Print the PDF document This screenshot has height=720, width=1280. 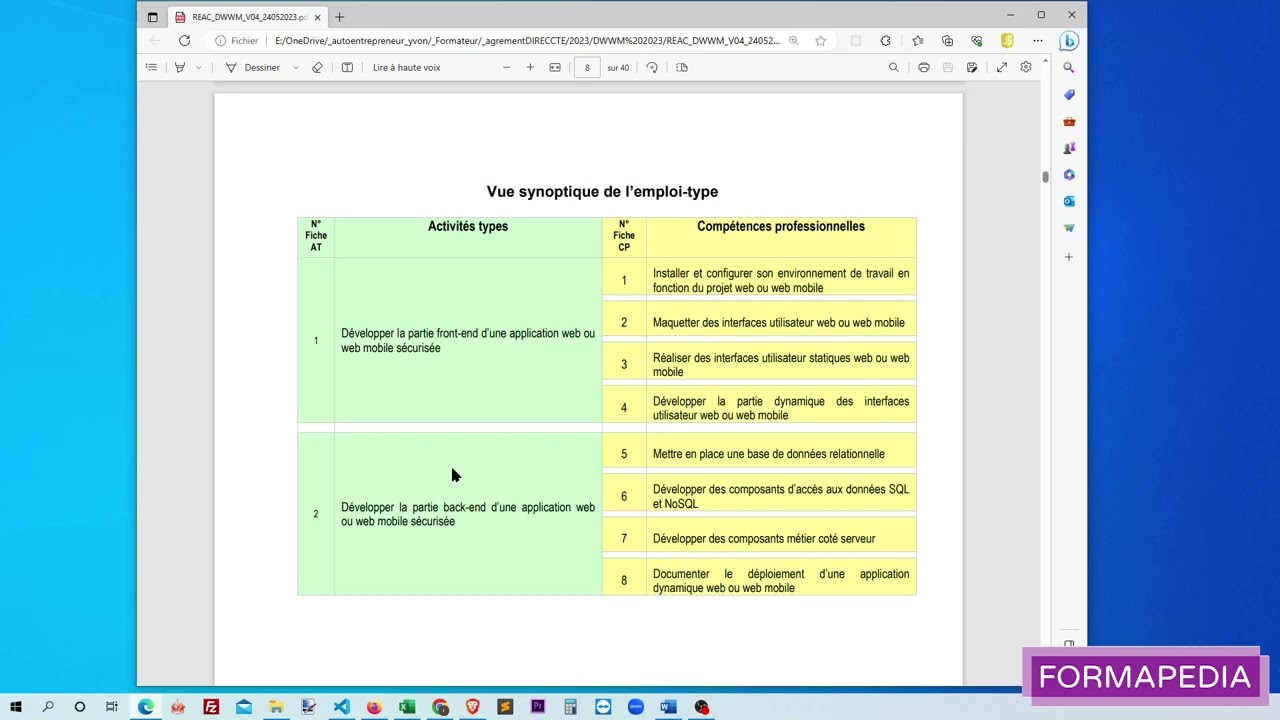[924, 67]
